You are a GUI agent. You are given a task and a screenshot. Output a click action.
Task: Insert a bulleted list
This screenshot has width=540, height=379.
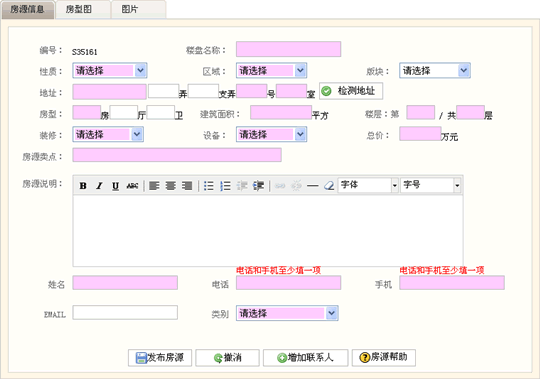point(209,186)
